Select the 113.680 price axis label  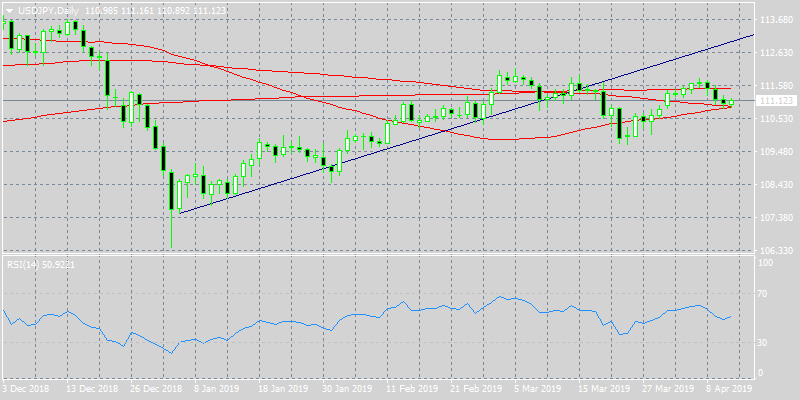pyautogui.click(x=776, y=20)
